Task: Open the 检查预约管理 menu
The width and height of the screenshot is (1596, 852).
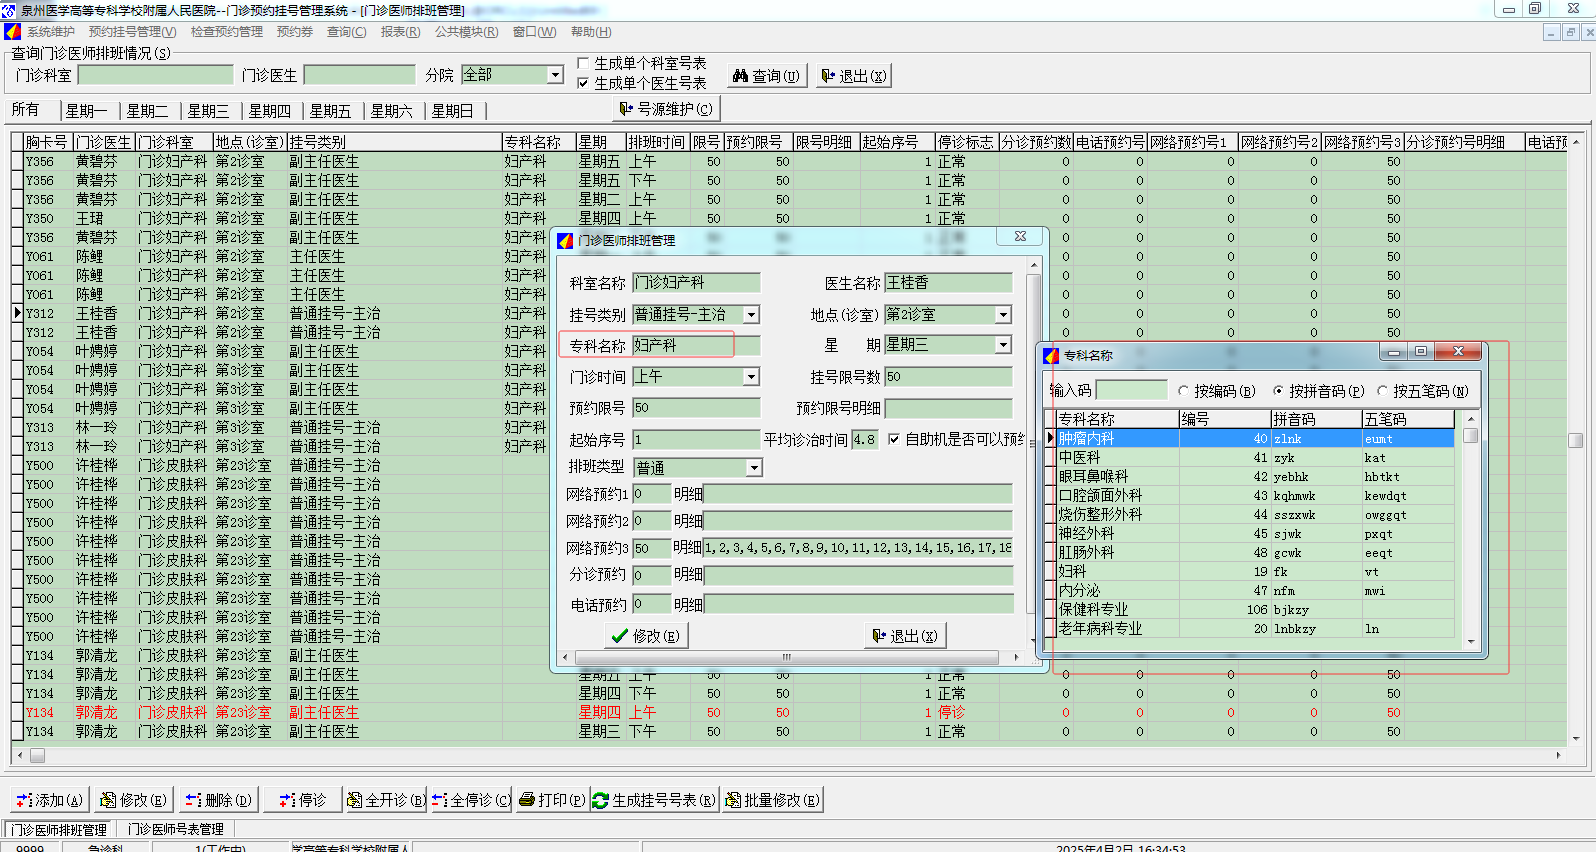Action: point(227,32)
